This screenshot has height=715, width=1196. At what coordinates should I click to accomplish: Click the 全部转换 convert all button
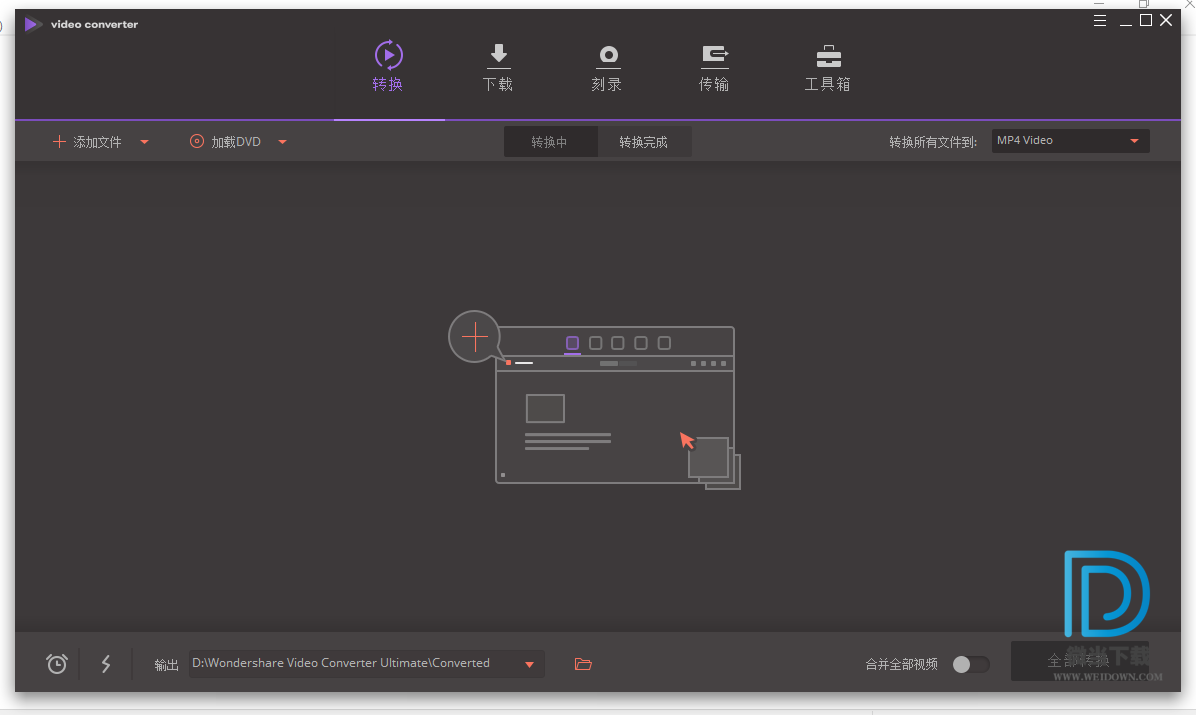tap(1079, 661)
